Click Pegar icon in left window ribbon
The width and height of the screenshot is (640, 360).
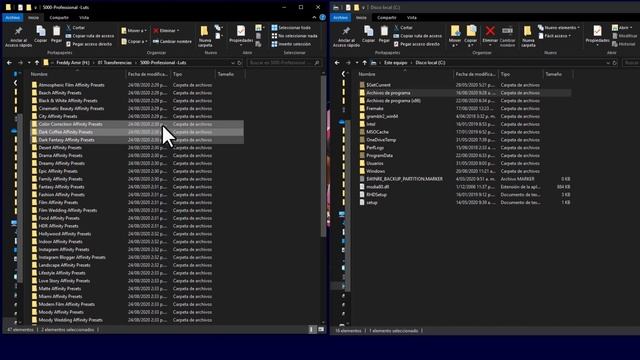pos(56,34)
